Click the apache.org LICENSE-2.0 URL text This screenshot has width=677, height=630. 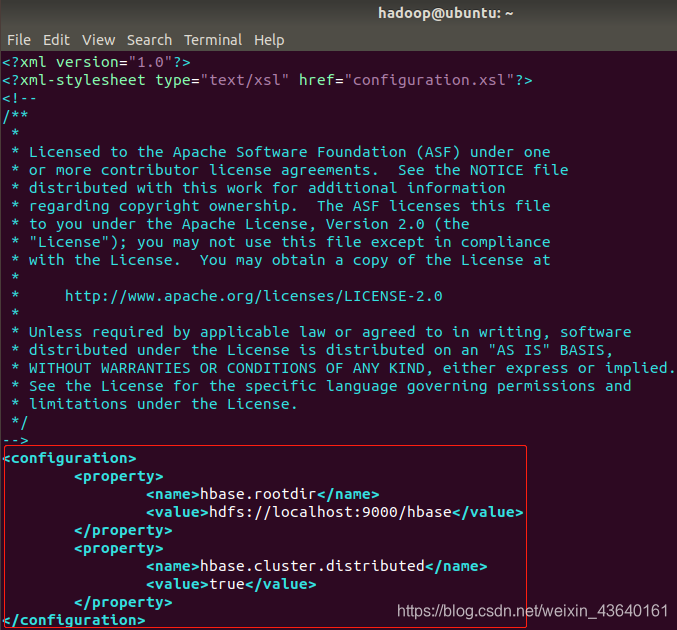coord(253,296)
